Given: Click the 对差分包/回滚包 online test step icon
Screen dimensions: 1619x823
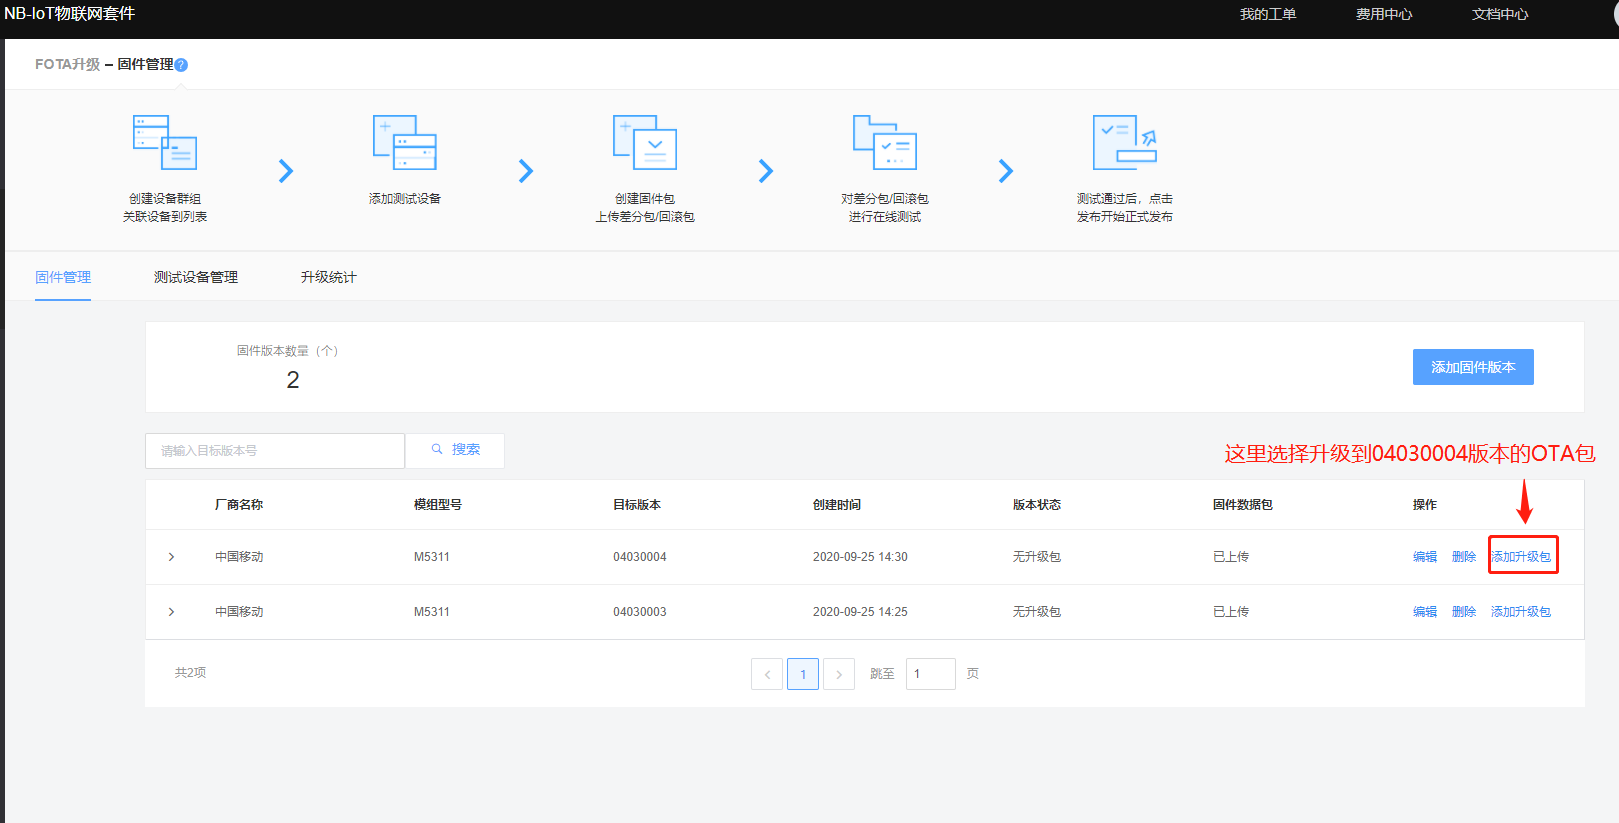Looking at the screenshot, I should (885, 142).
